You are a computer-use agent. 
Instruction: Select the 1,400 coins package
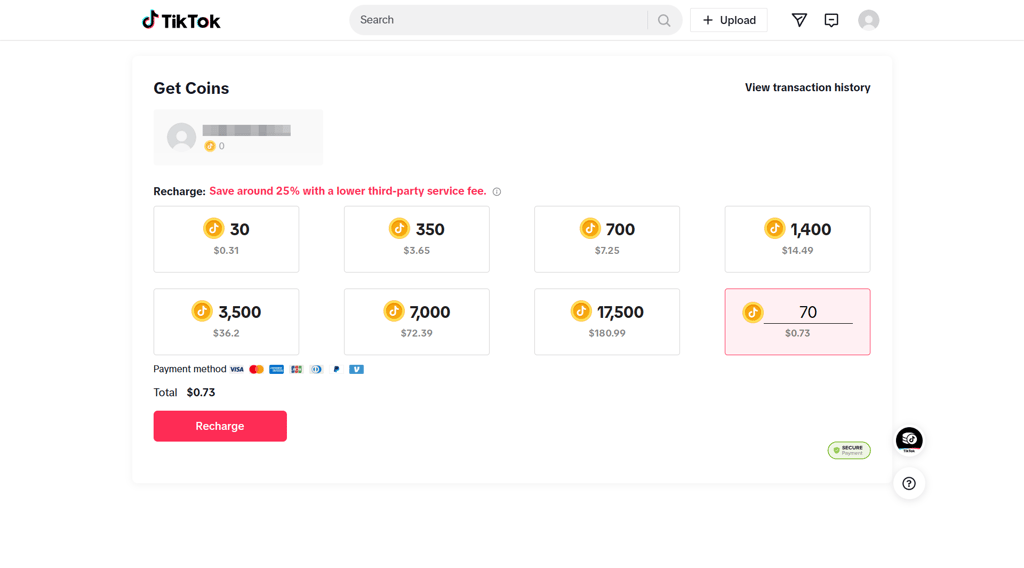point(797,239)
